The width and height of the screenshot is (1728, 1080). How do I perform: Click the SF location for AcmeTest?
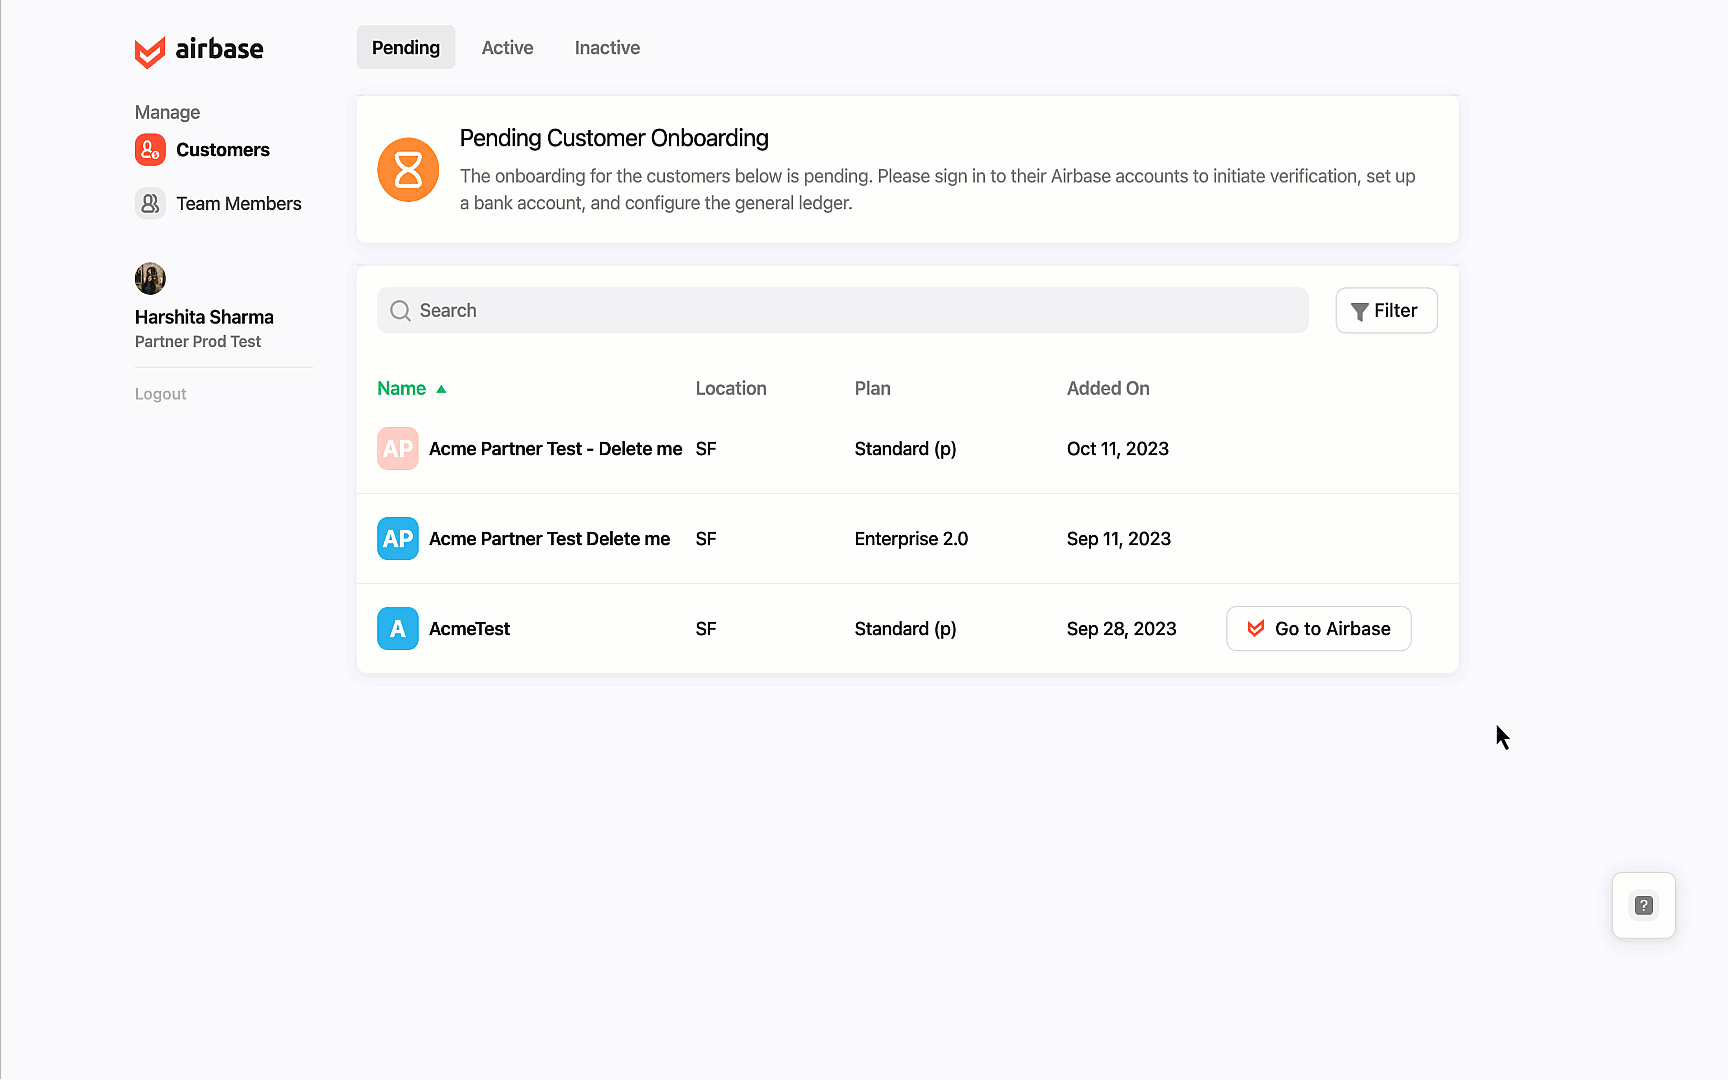tap(706, 629)
